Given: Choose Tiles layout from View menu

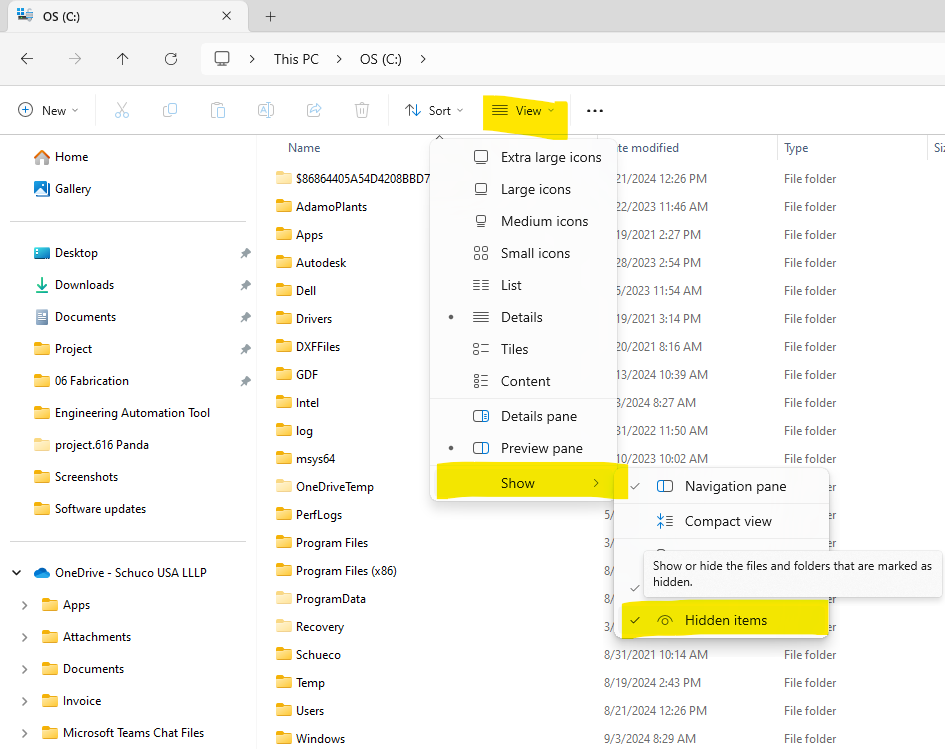Looking at the screenshot, I should point(514,349).
